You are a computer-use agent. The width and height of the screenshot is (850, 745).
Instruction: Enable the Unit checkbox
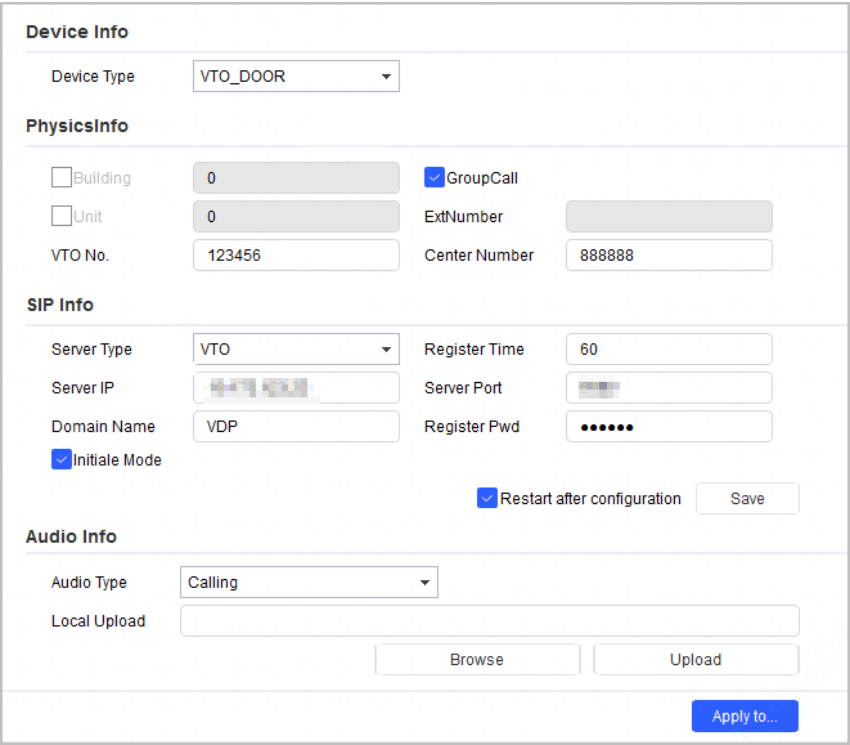[61, 216]
